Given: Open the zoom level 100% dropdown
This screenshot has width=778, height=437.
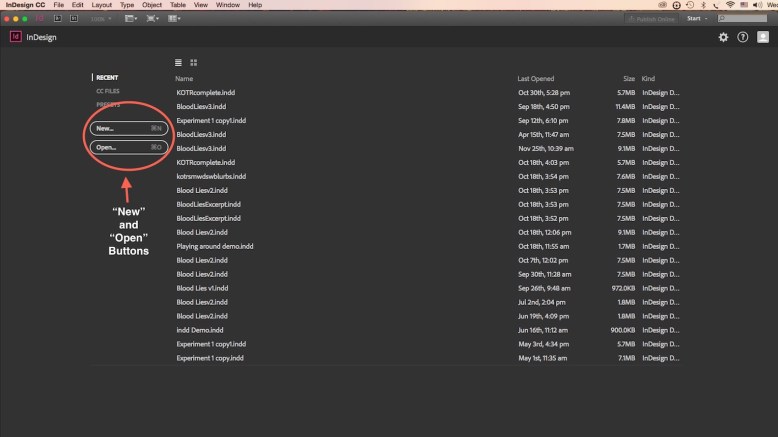Looking at the screenshot, I should tap(101, 18).
